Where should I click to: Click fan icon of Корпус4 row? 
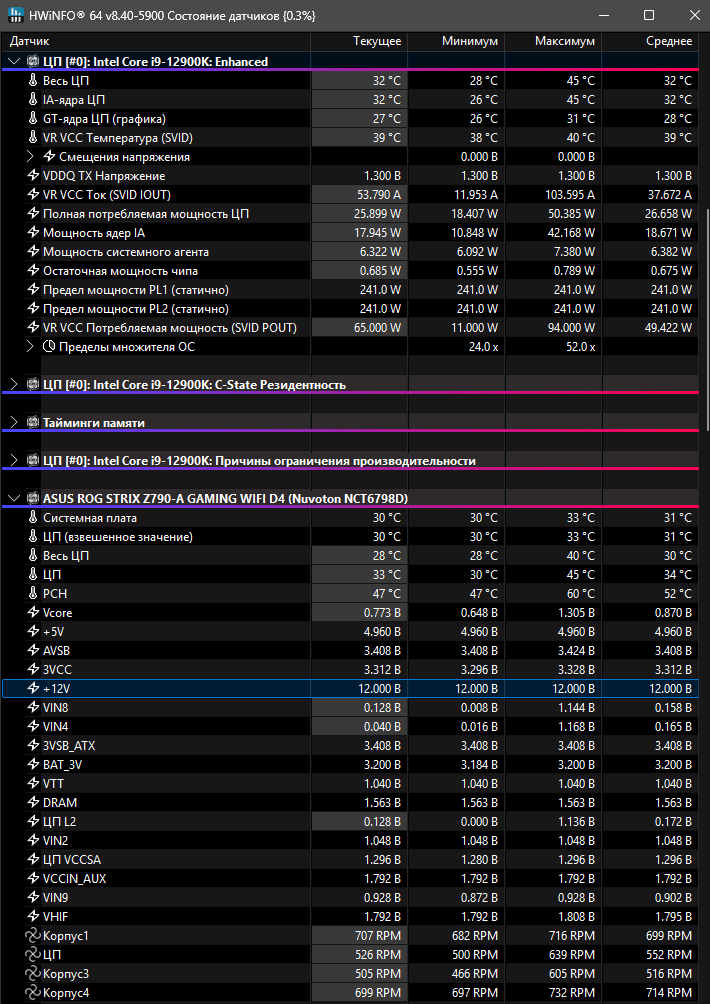pos(33,993)
